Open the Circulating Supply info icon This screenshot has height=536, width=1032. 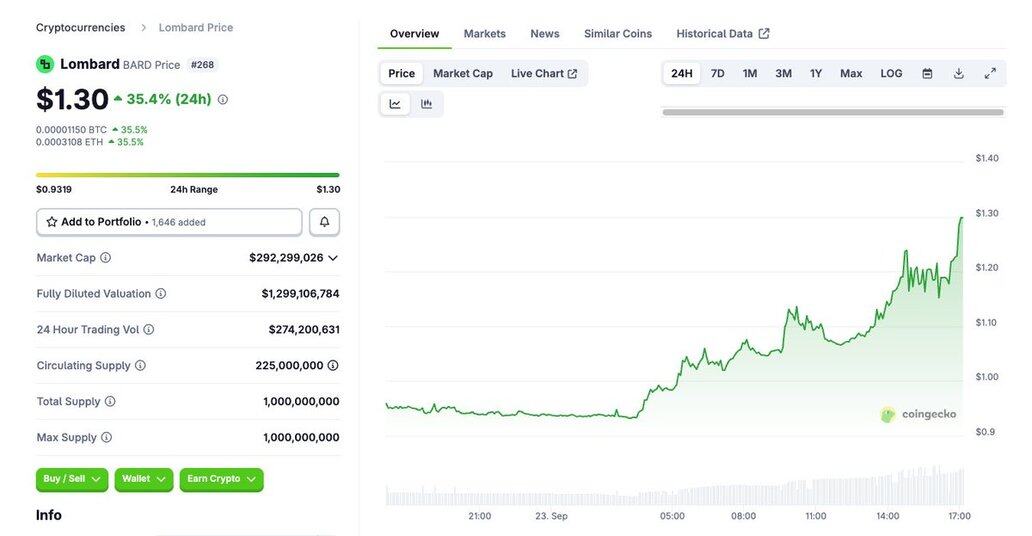coord(140,365)
